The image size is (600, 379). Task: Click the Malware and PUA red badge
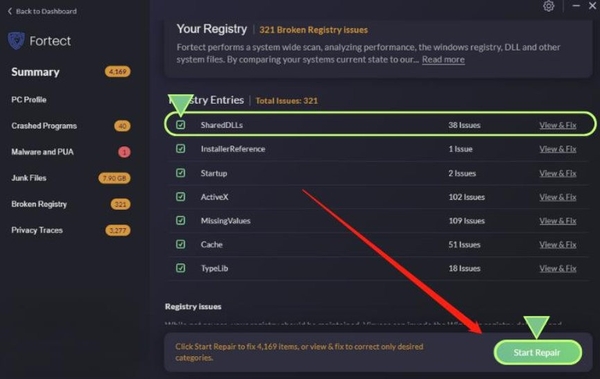(x=124, y=152)
